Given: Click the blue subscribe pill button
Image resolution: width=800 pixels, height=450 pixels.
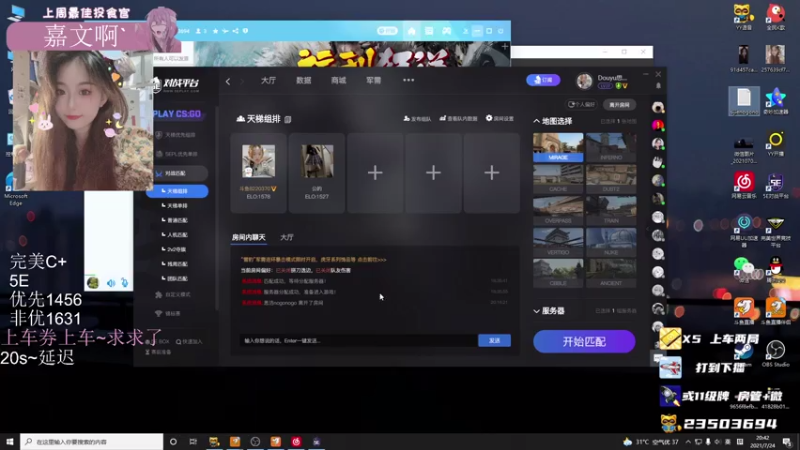Looking at the screenshot, I should [x=543, y=80].
